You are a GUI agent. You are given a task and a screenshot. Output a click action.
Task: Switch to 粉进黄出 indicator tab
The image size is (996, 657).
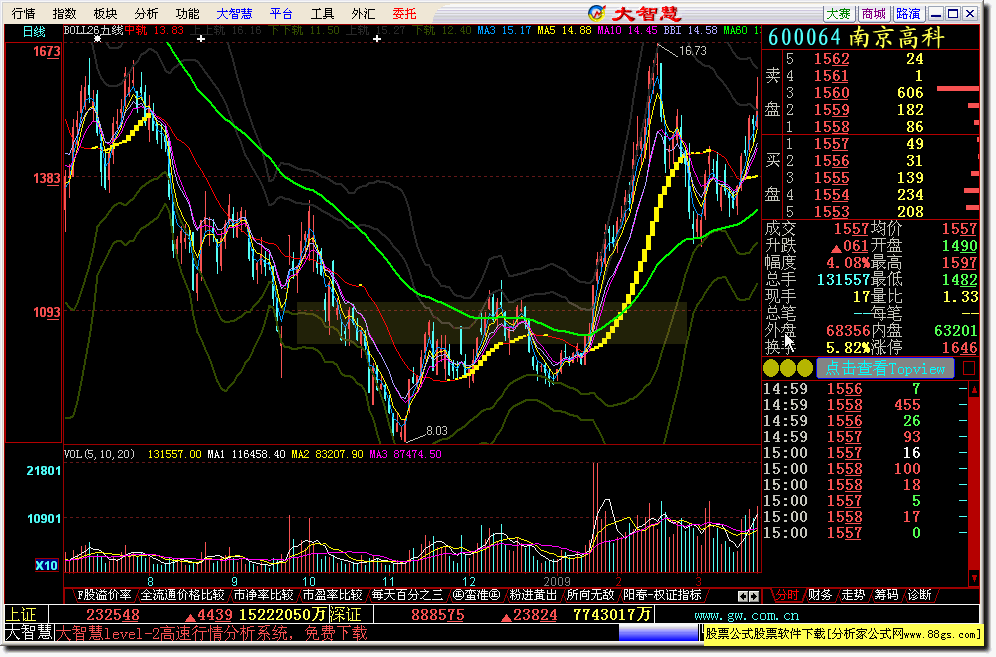534,595
